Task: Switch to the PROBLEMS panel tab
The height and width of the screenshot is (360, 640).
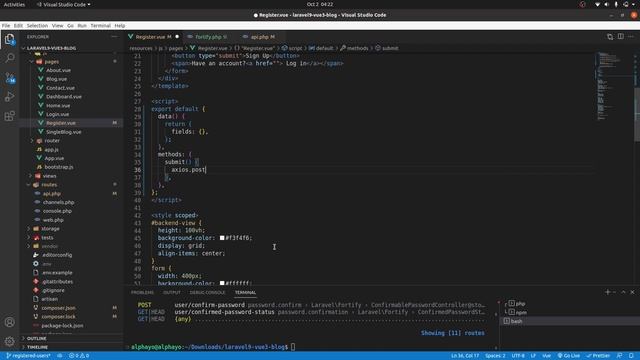Action: coord(142,292)
